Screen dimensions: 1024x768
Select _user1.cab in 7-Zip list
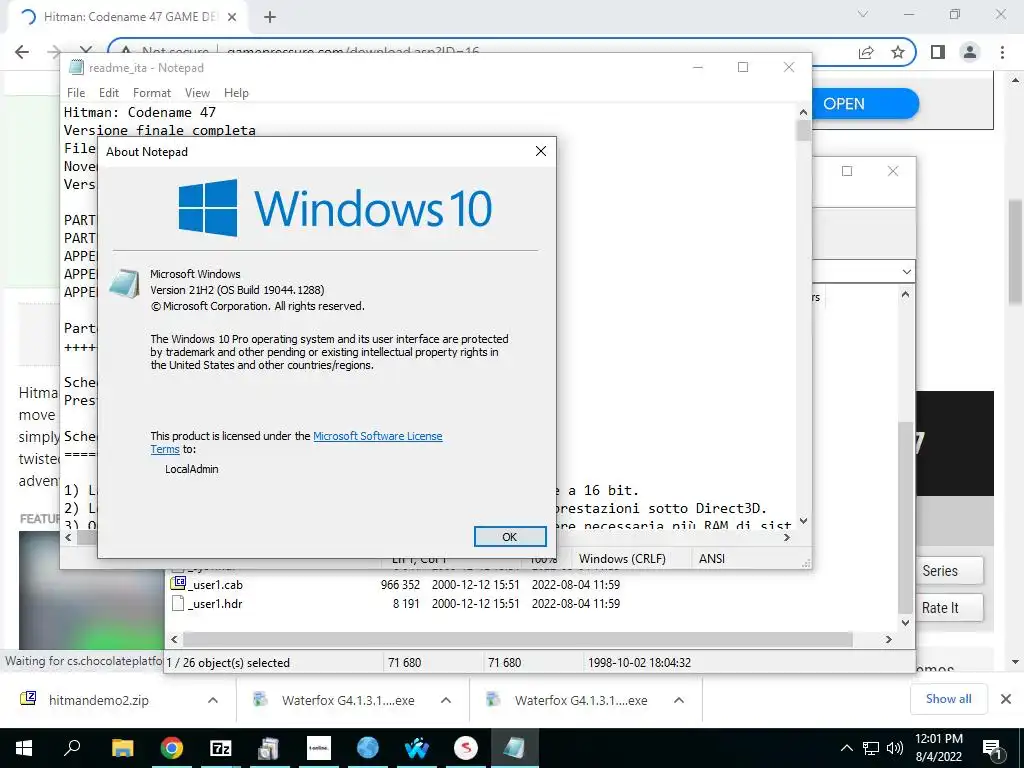216,584
